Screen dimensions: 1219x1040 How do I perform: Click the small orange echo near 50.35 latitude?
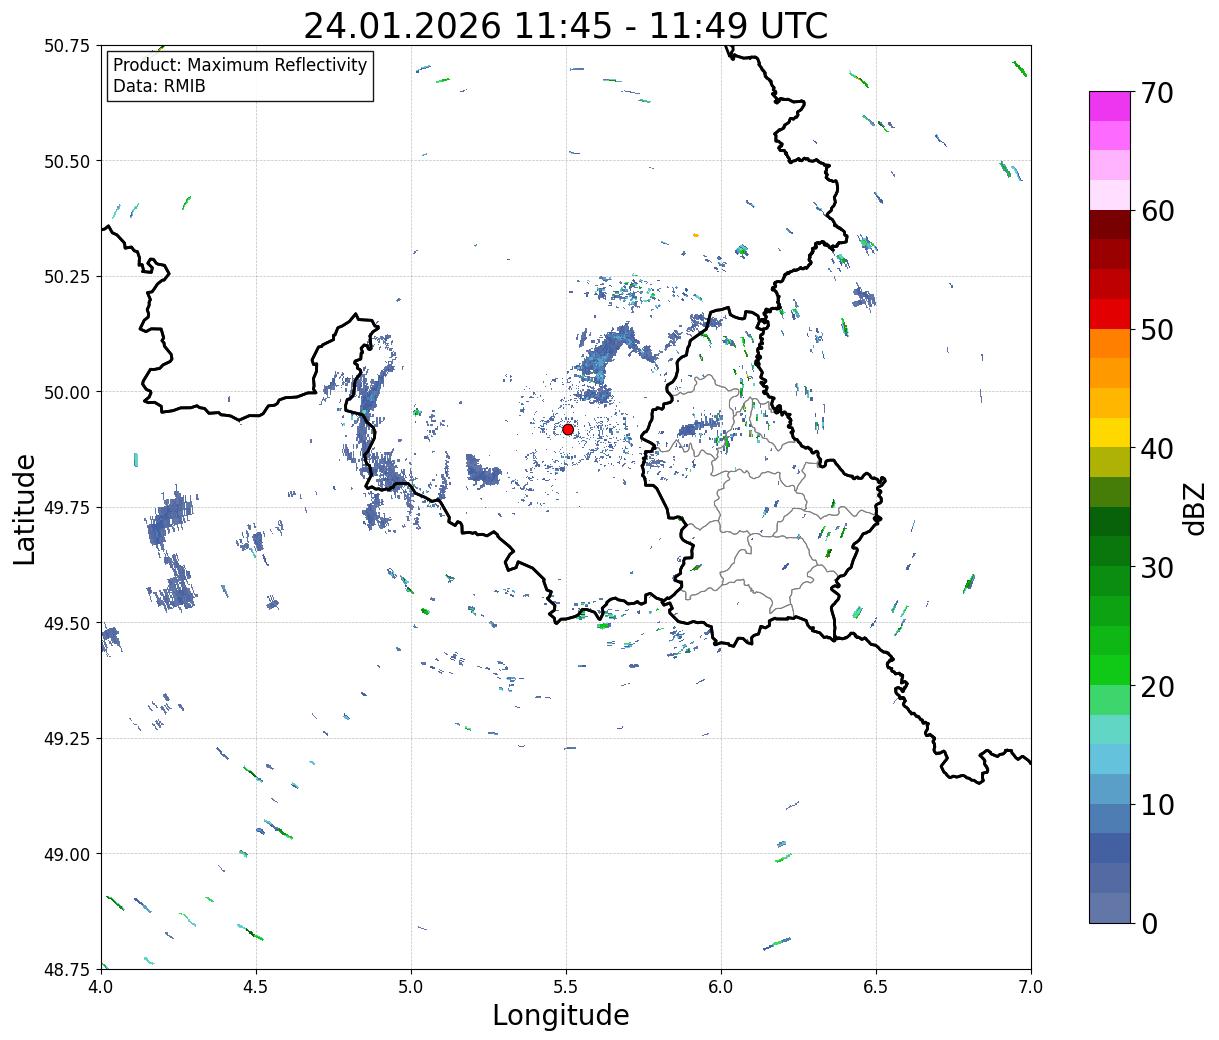pyautogui.click(x=695, y=235)
